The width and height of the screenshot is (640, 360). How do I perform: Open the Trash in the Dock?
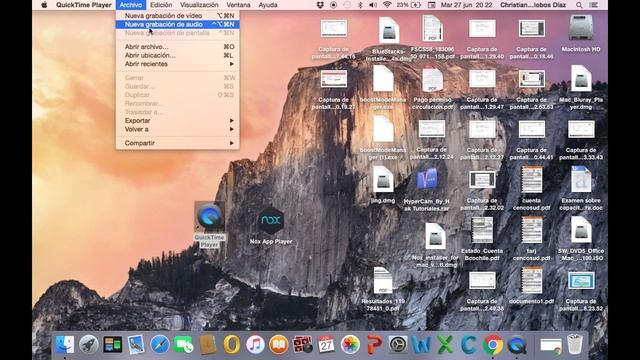coord(575,344)
